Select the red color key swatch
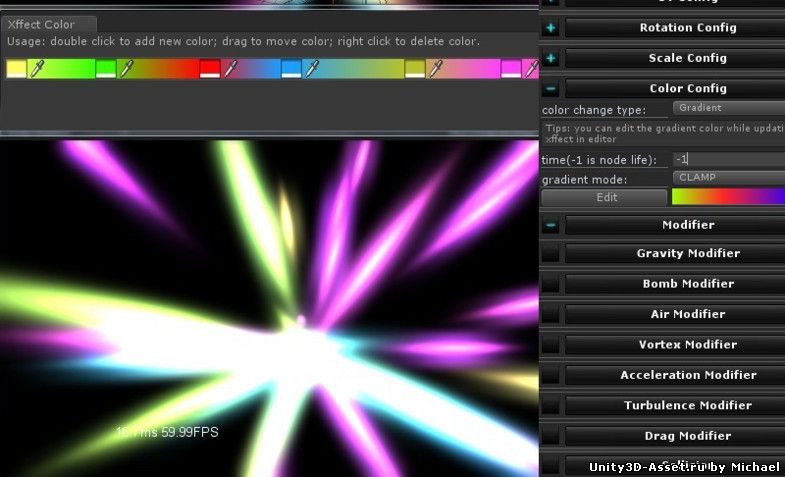 coord(209,69)
